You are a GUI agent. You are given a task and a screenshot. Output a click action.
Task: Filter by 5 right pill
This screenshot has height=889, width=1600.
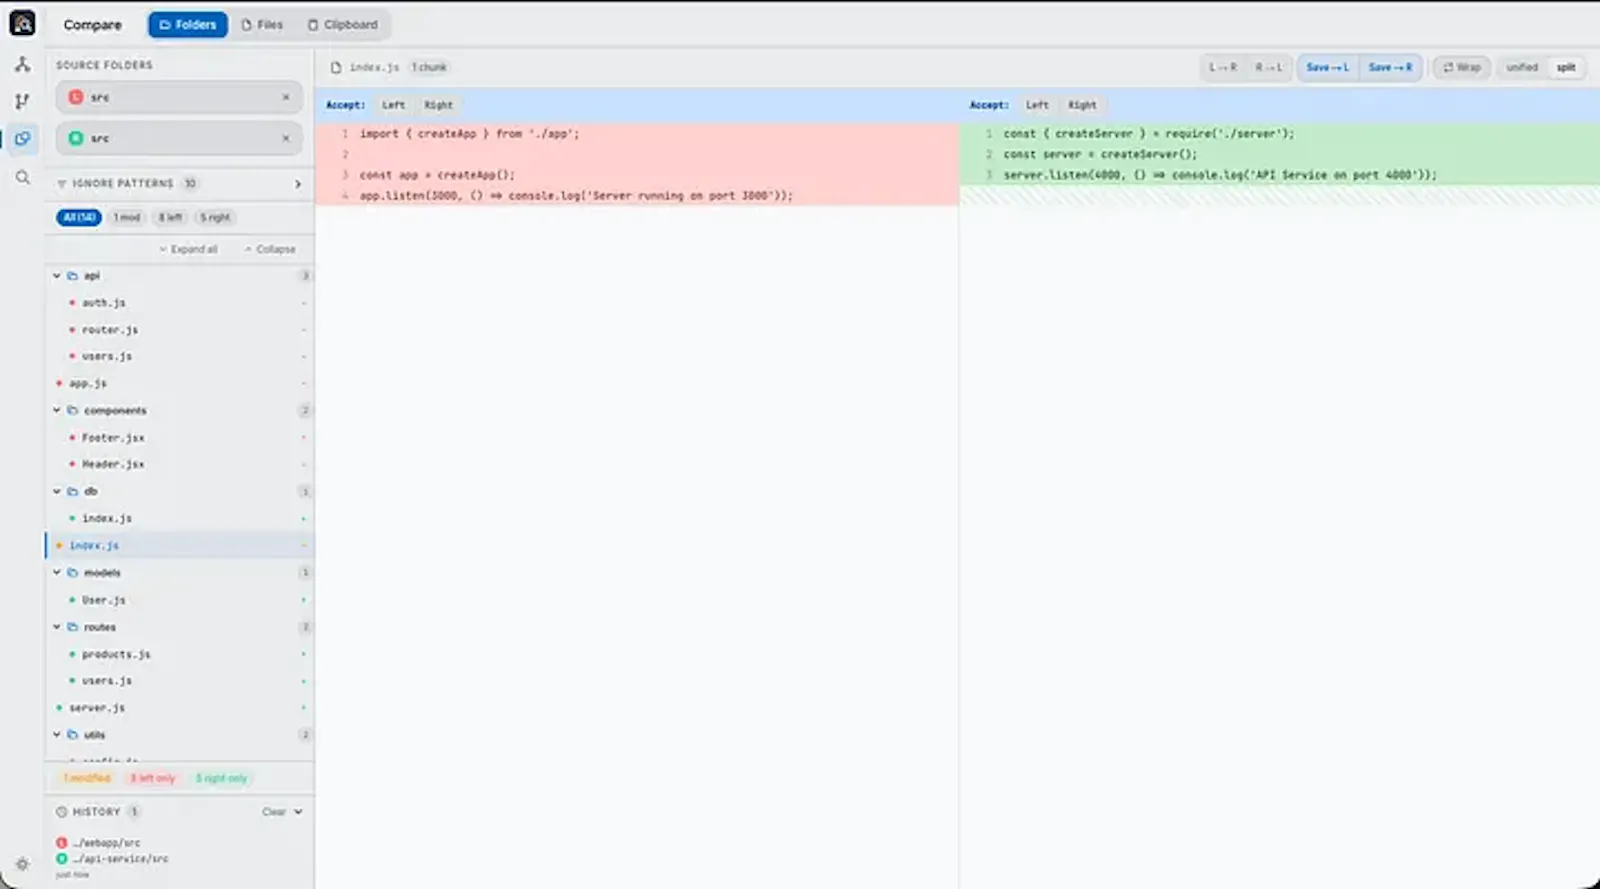215,217
